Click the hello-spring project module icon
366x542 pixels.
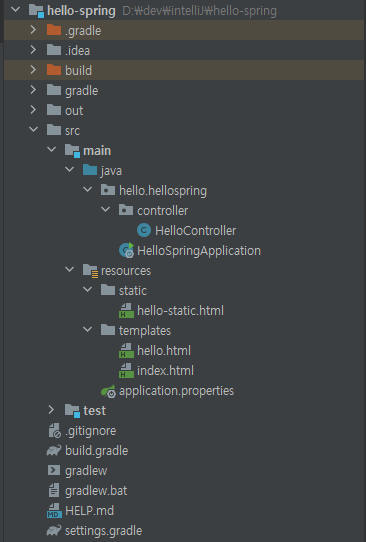(x=36, y=11)
